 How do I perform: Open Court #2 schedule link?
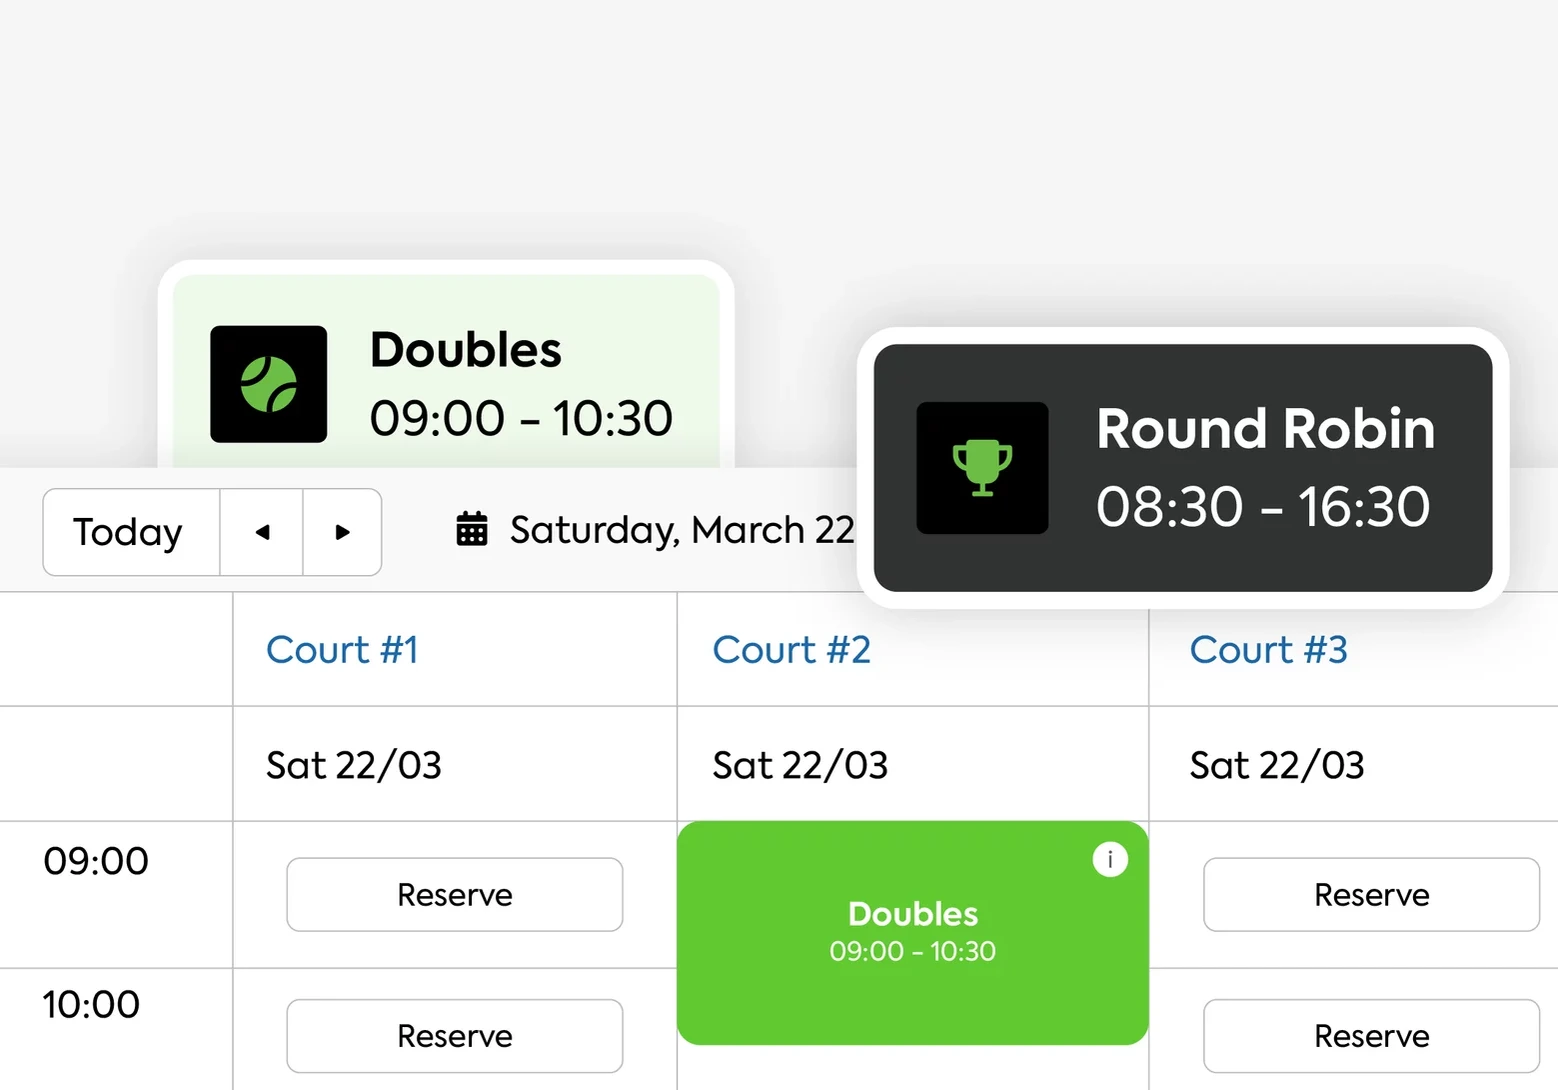[791, 650]
